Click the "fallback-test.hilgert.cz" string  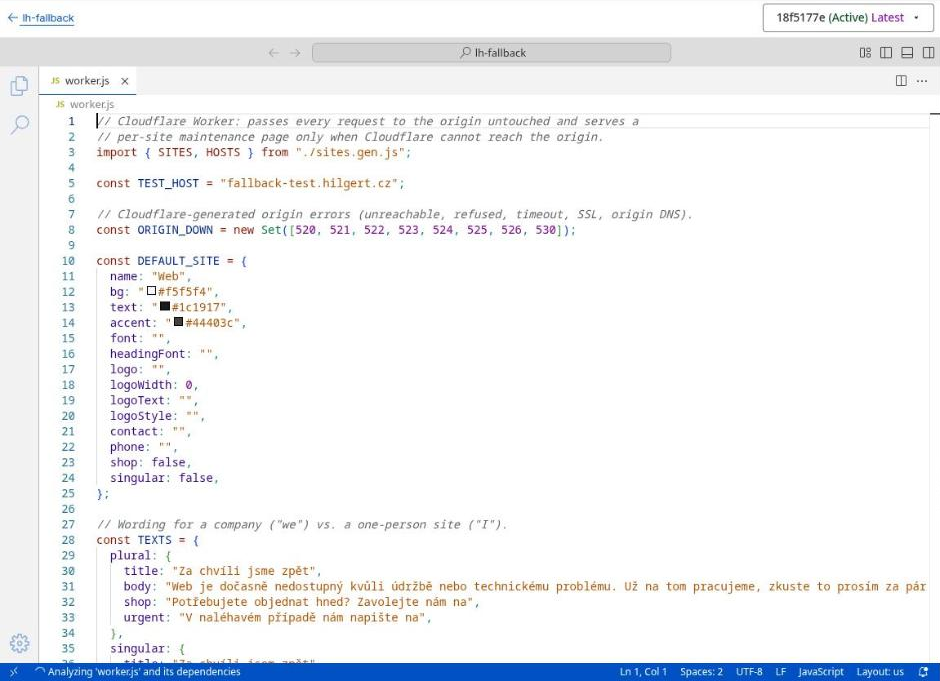click(x=309, y=183)
